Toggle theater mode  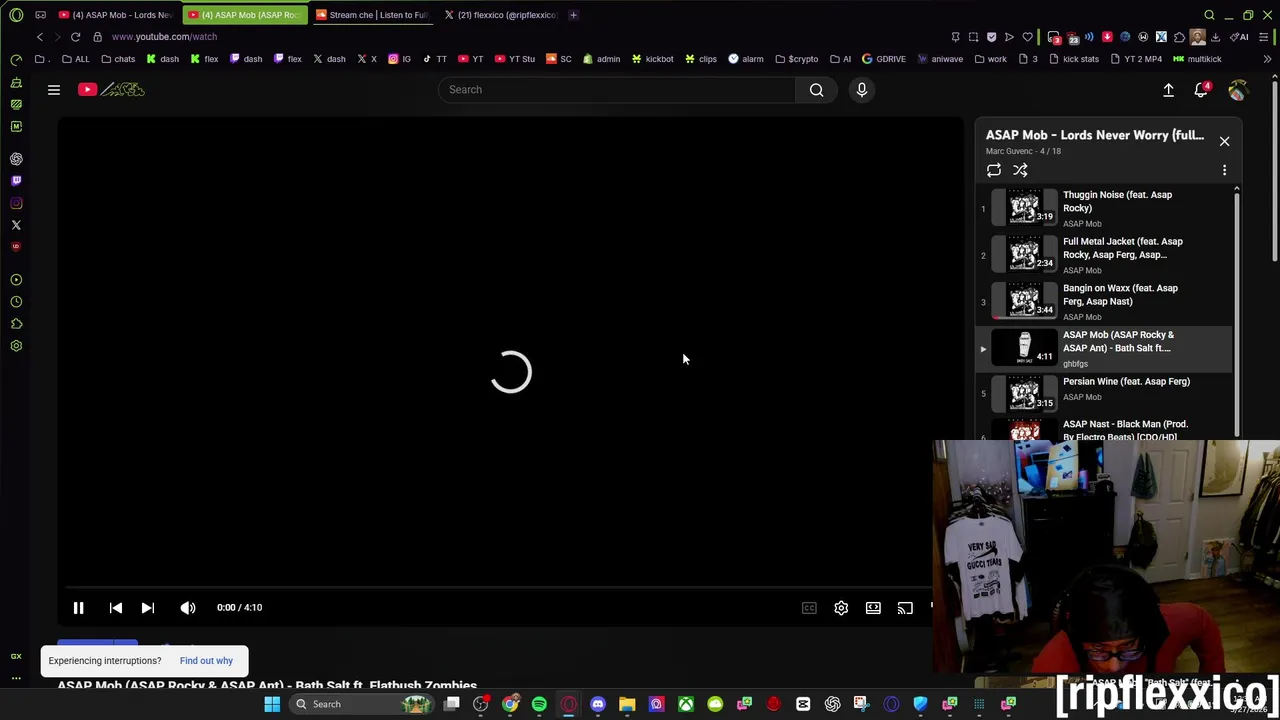873,607
